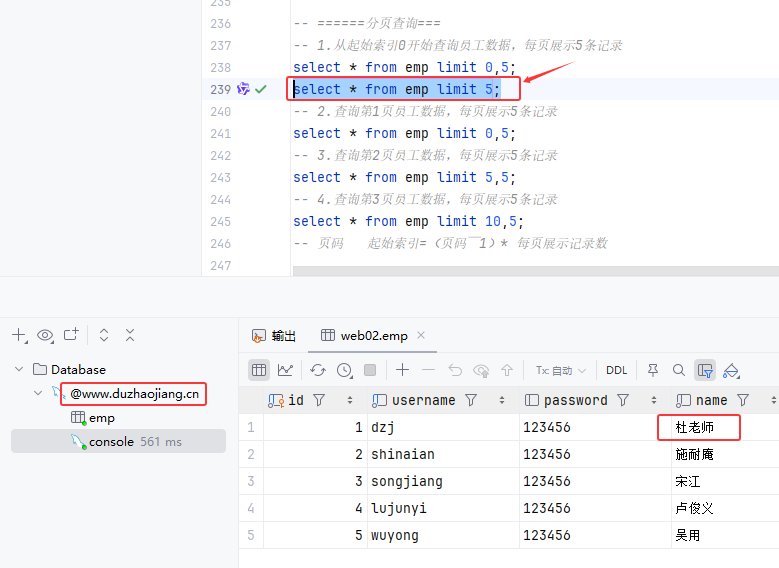Screen dimensions: 779x568
Task: Click the DDL button
Action: (x=616, y=370)
